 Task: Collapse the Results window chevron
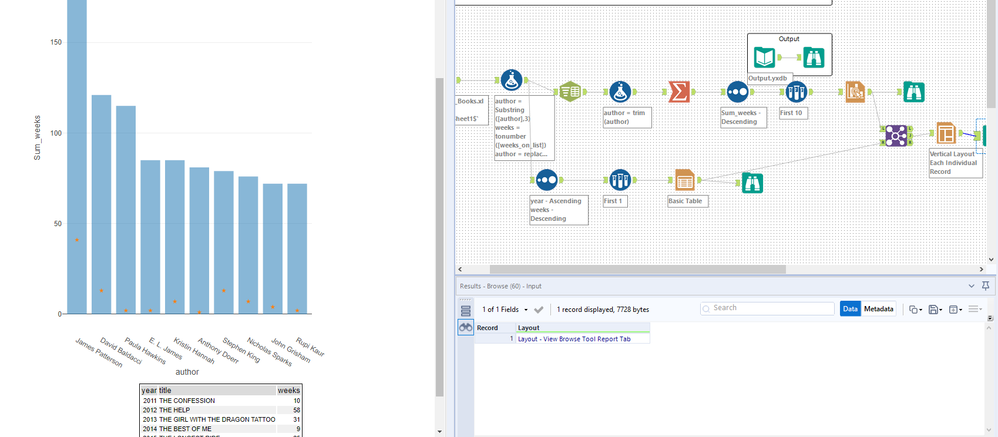(971, 286)
